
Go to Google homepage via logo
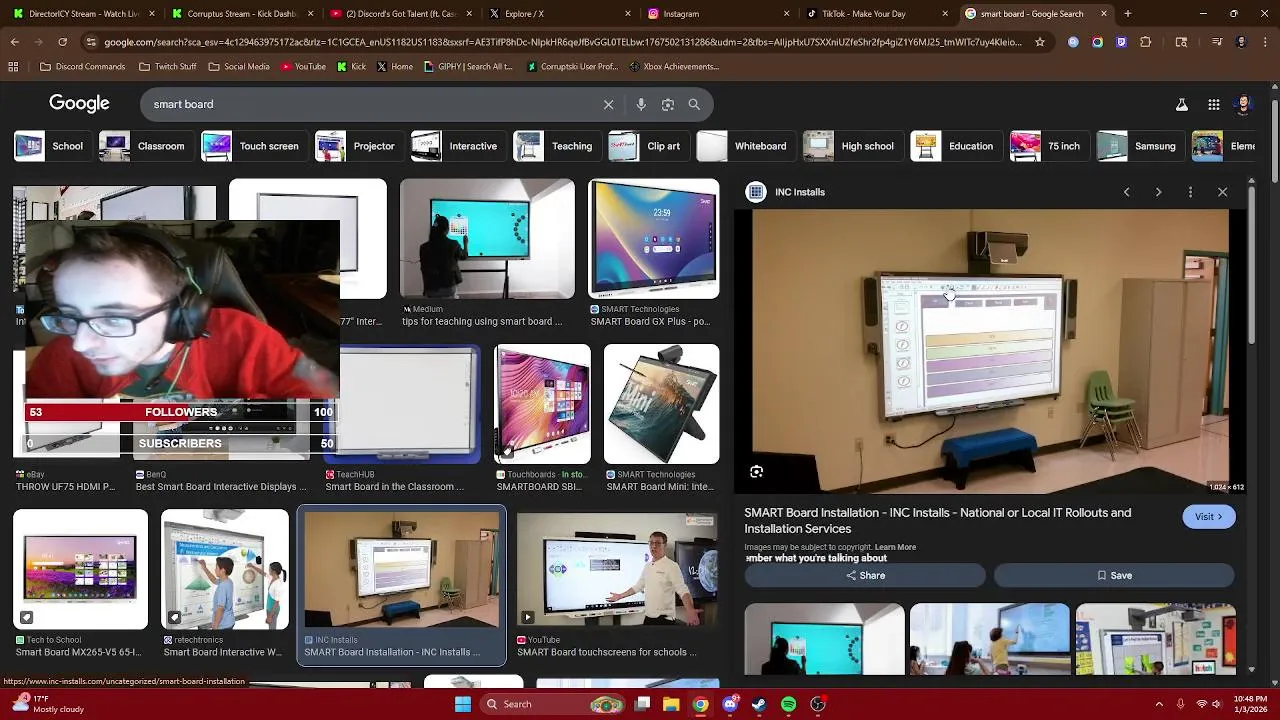click(x=79, y=104)
